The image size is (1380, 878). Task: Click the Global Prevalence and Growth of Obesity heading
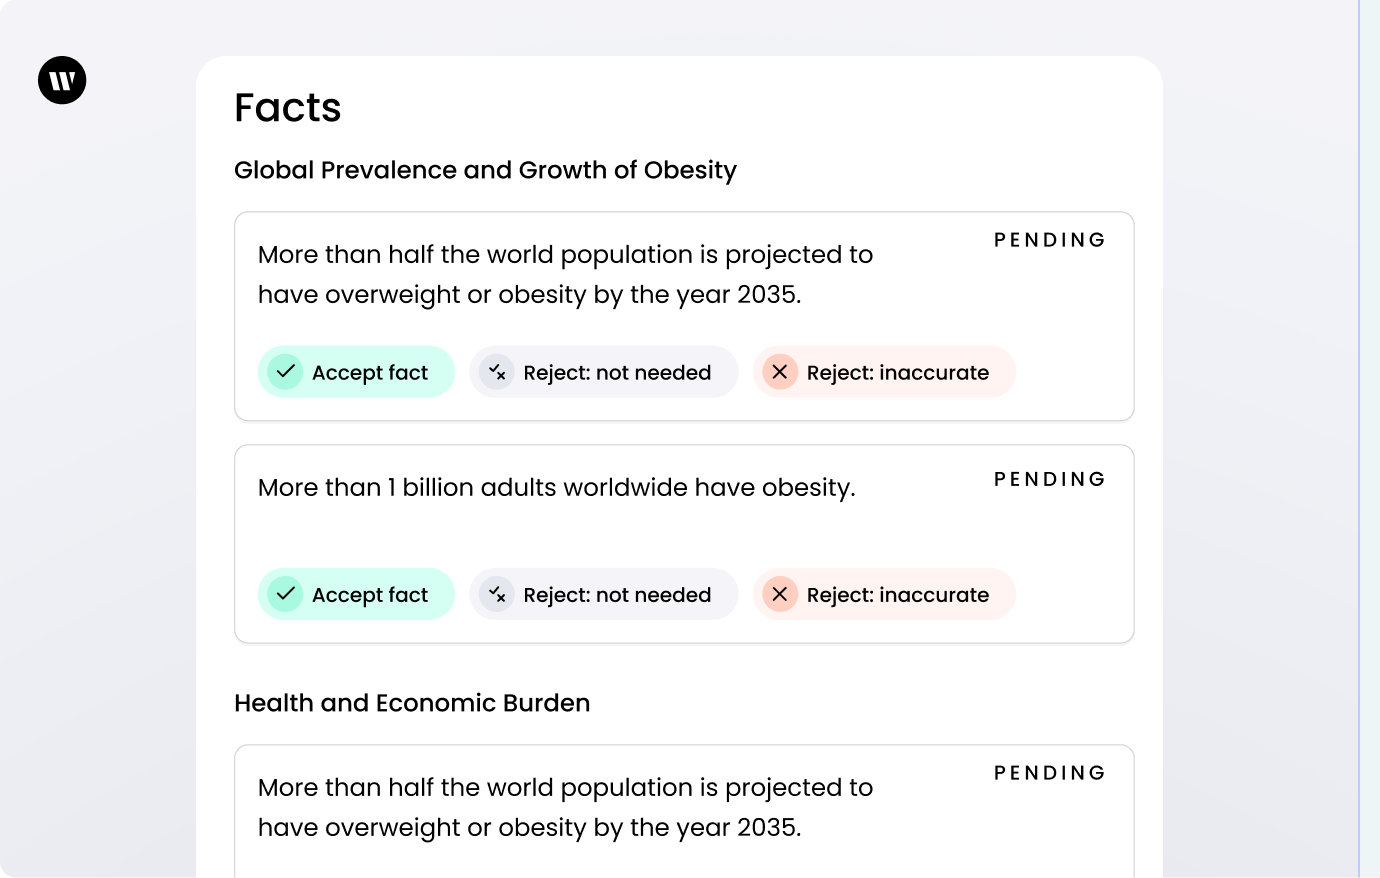pos(485,170)
